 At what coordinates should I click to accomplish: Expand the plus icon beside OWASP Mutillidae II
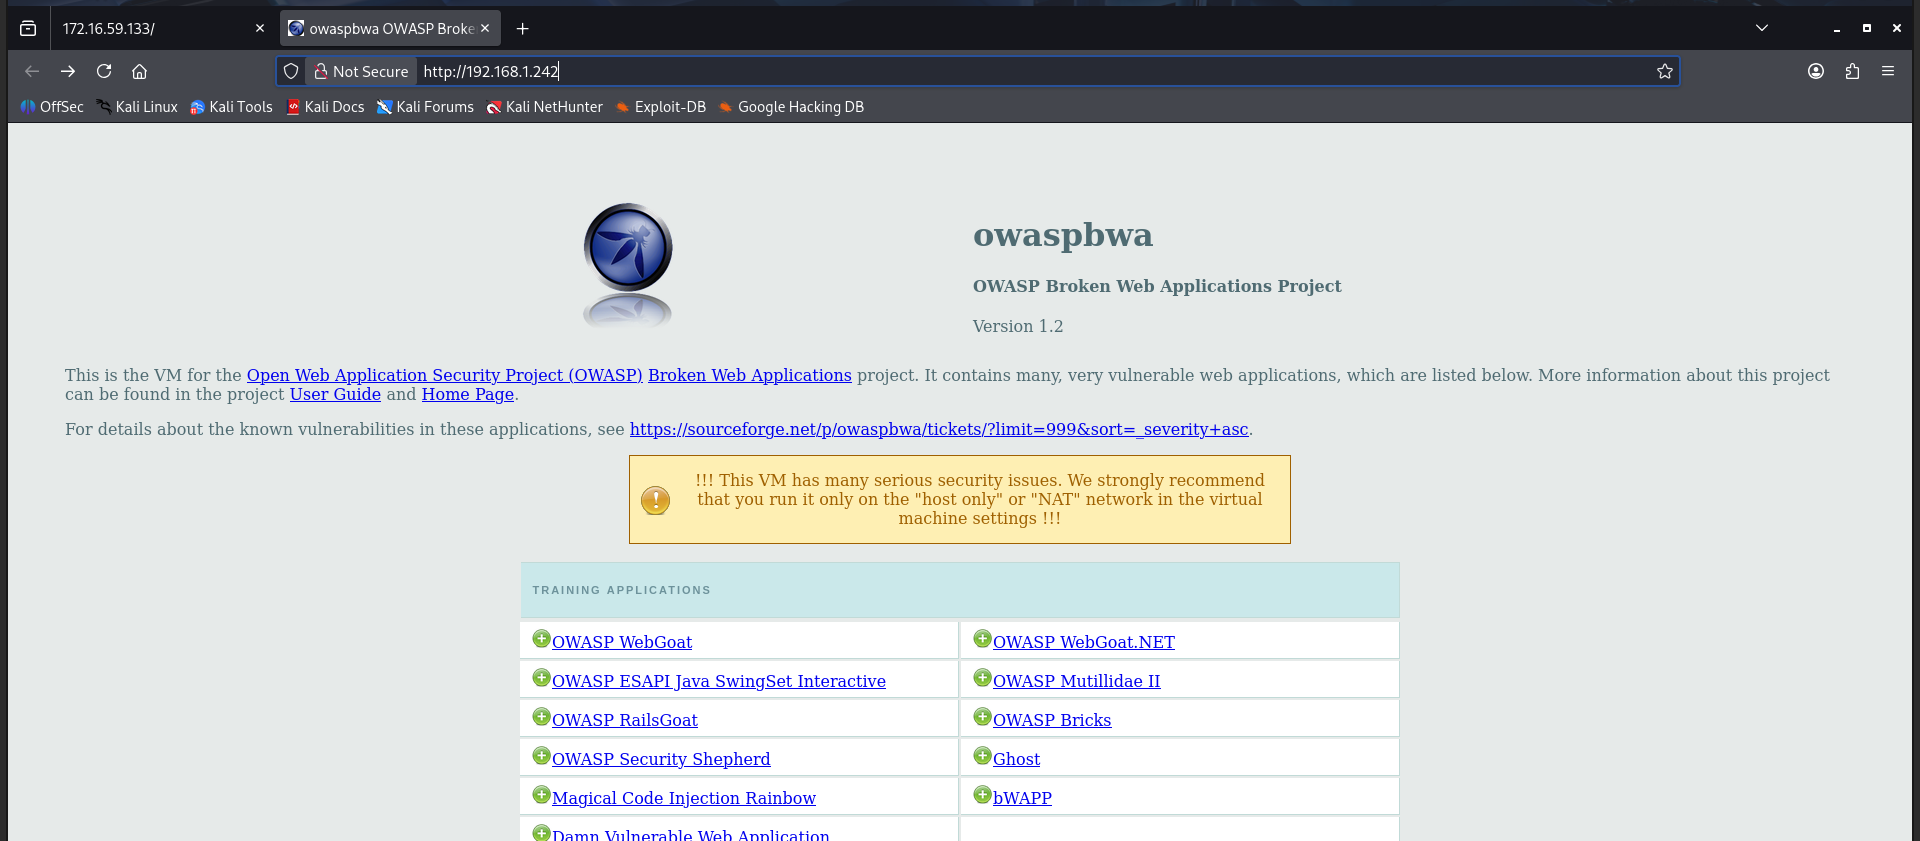[982, 677]
